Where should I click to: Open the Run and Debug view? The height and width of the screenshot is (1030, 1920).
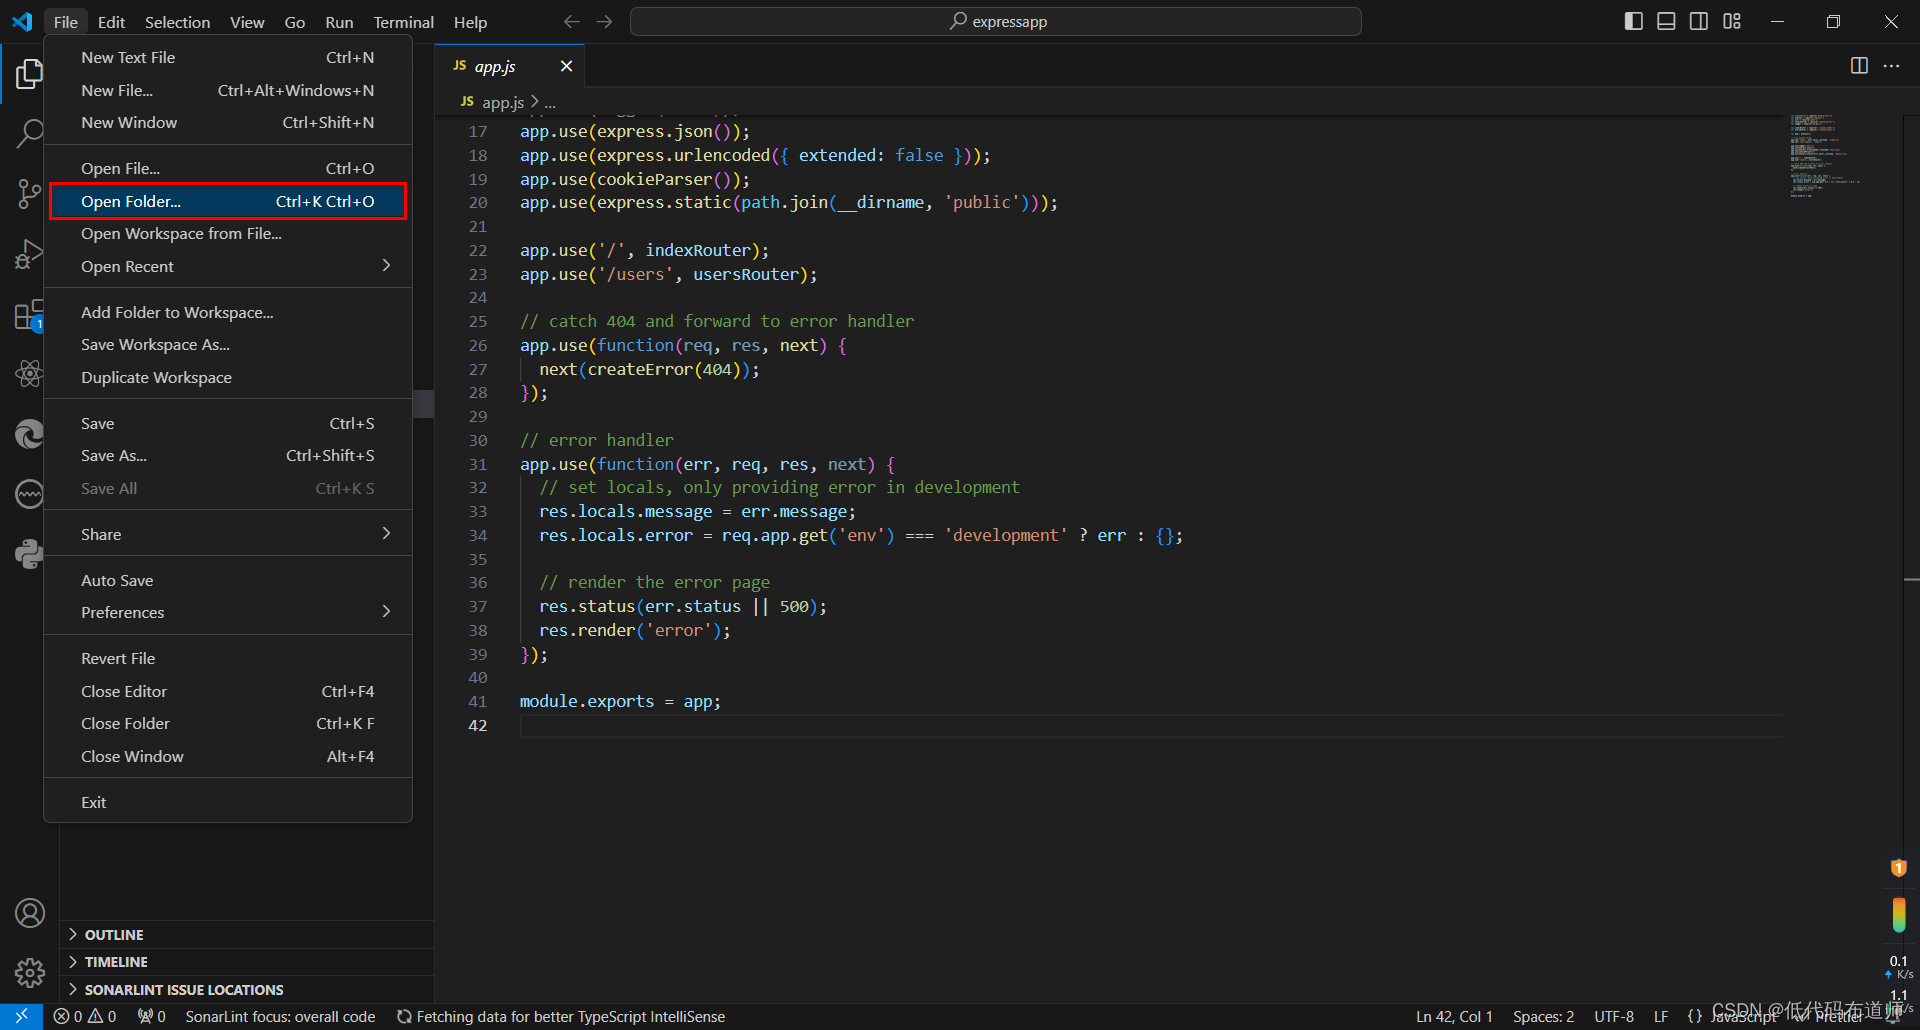point(29,254)
